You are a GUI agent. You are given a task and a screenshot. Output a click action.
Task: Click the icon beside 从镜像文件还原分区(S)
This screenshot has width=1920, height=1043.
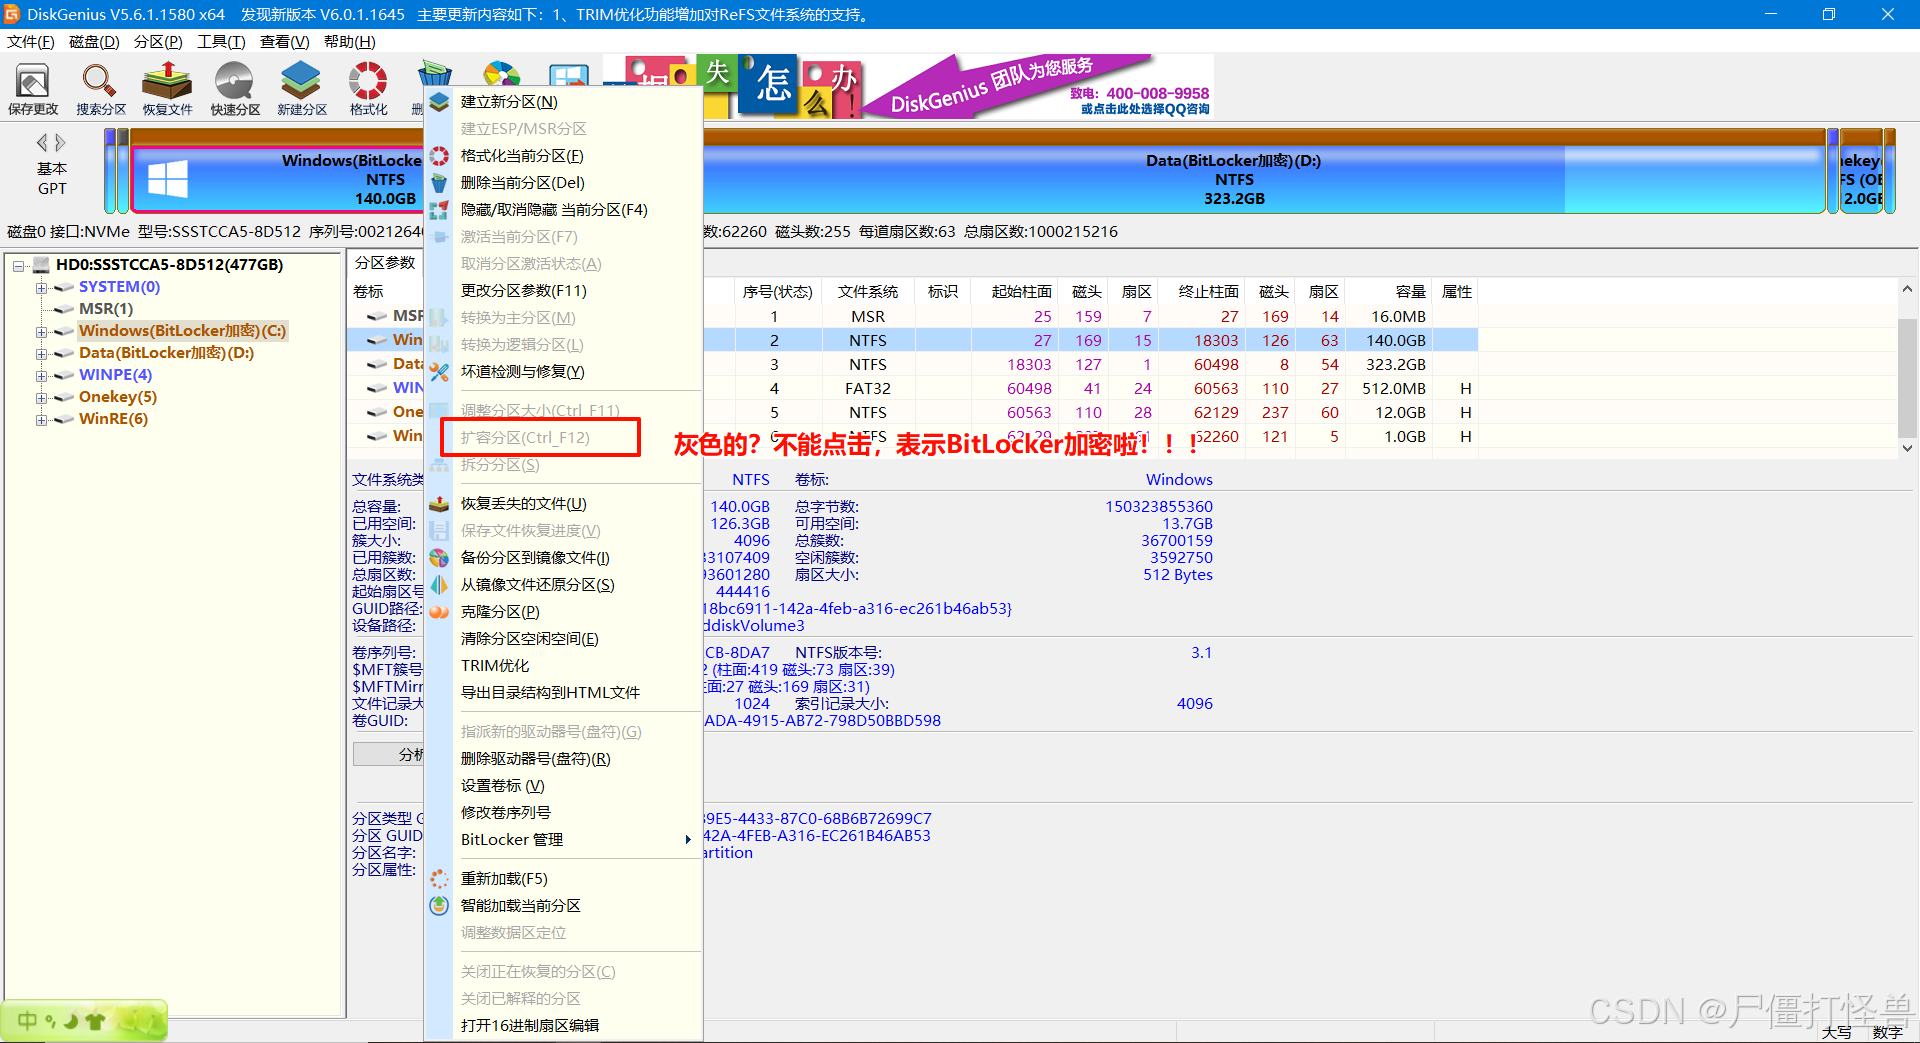(x=439, y=585)
